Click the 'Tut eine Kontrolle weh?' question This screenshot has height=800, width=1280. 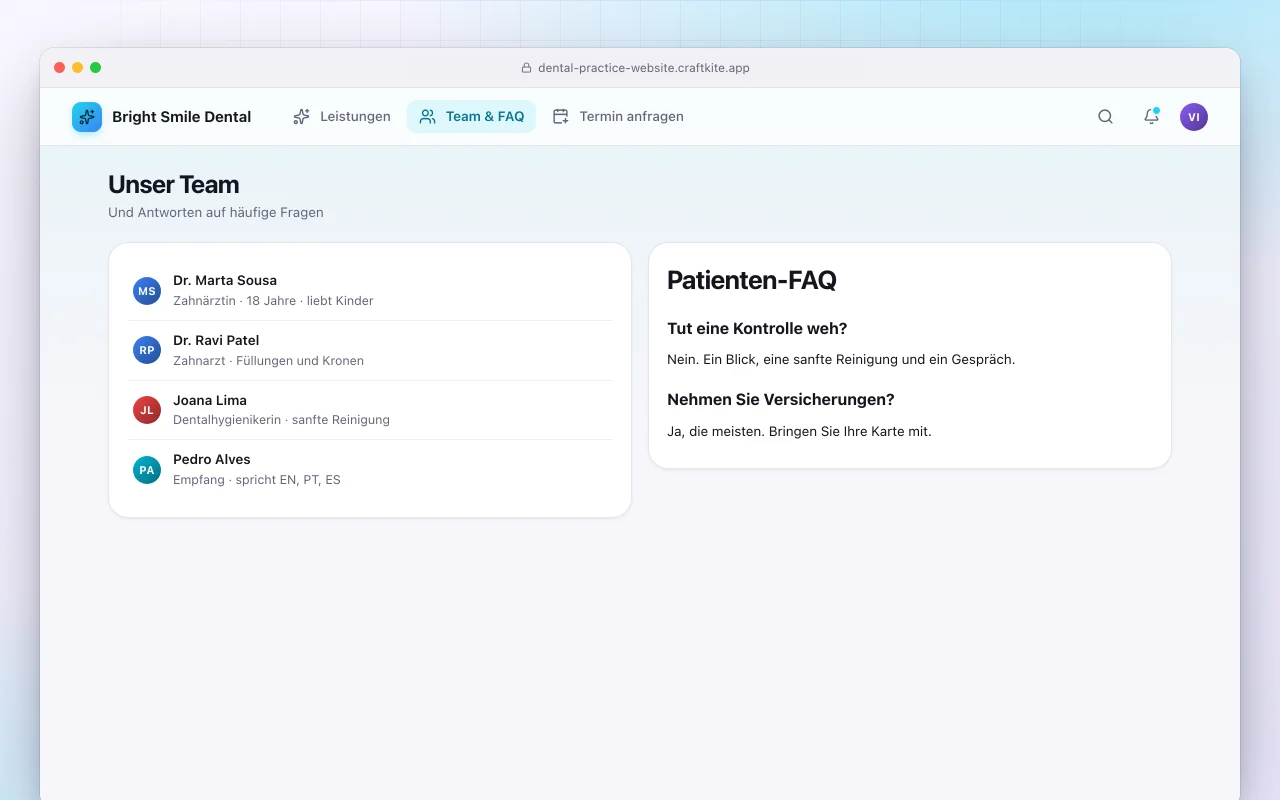pyautogui.click(x=757, y=329)
